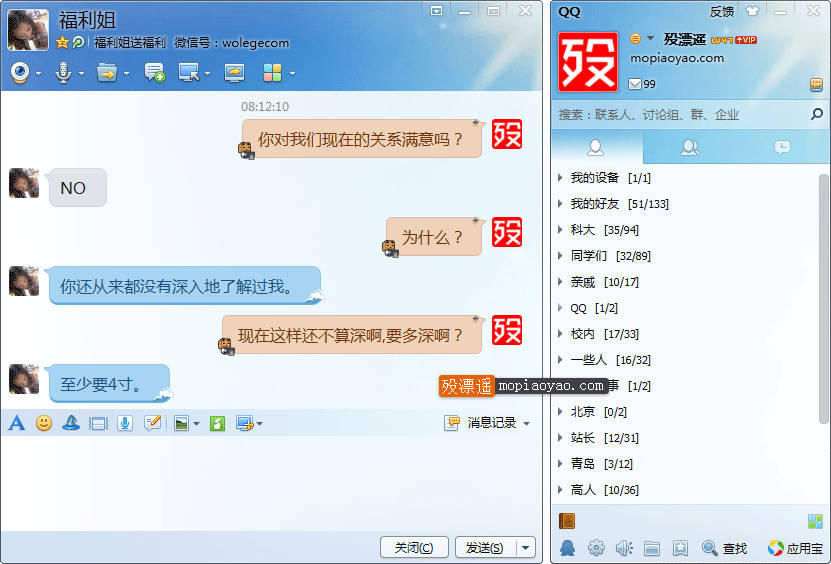831x564 pixels.
Task: Click the screen share presentation icon
Action: (x=234, y=73)
